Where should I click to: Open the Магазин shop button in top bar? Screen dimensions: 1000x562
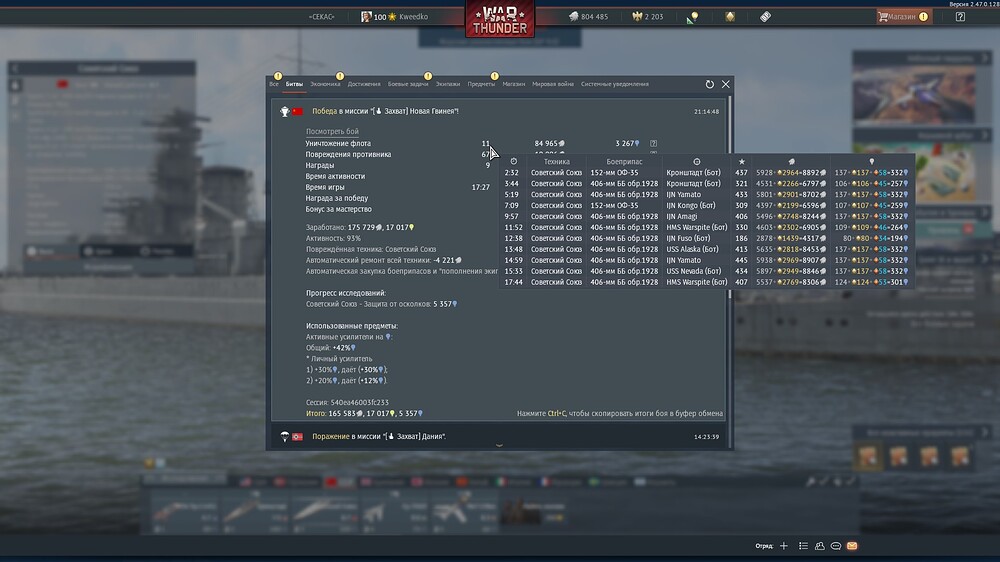tap(904, 17)
